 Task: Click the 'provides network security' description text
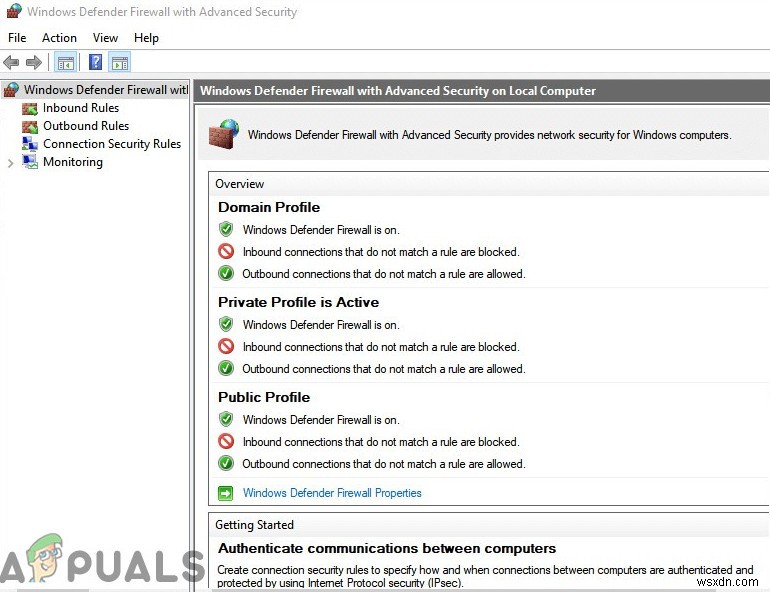point(490,135)
